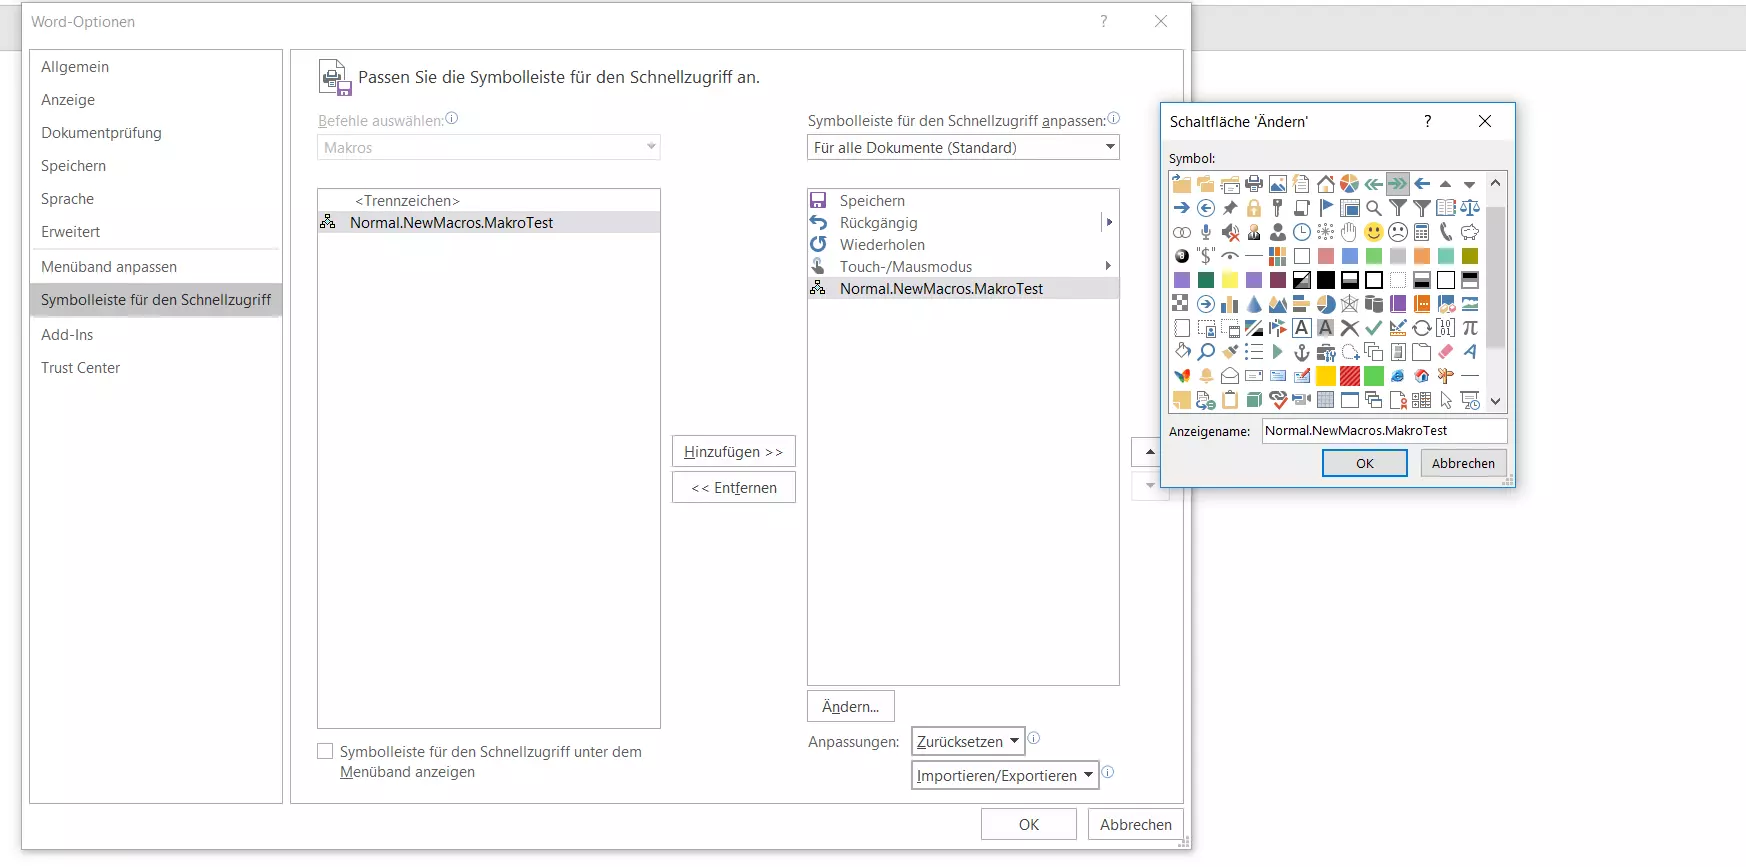
Task: Pick the yellow smiley face symbol
Action: (x=1374, y=232)
